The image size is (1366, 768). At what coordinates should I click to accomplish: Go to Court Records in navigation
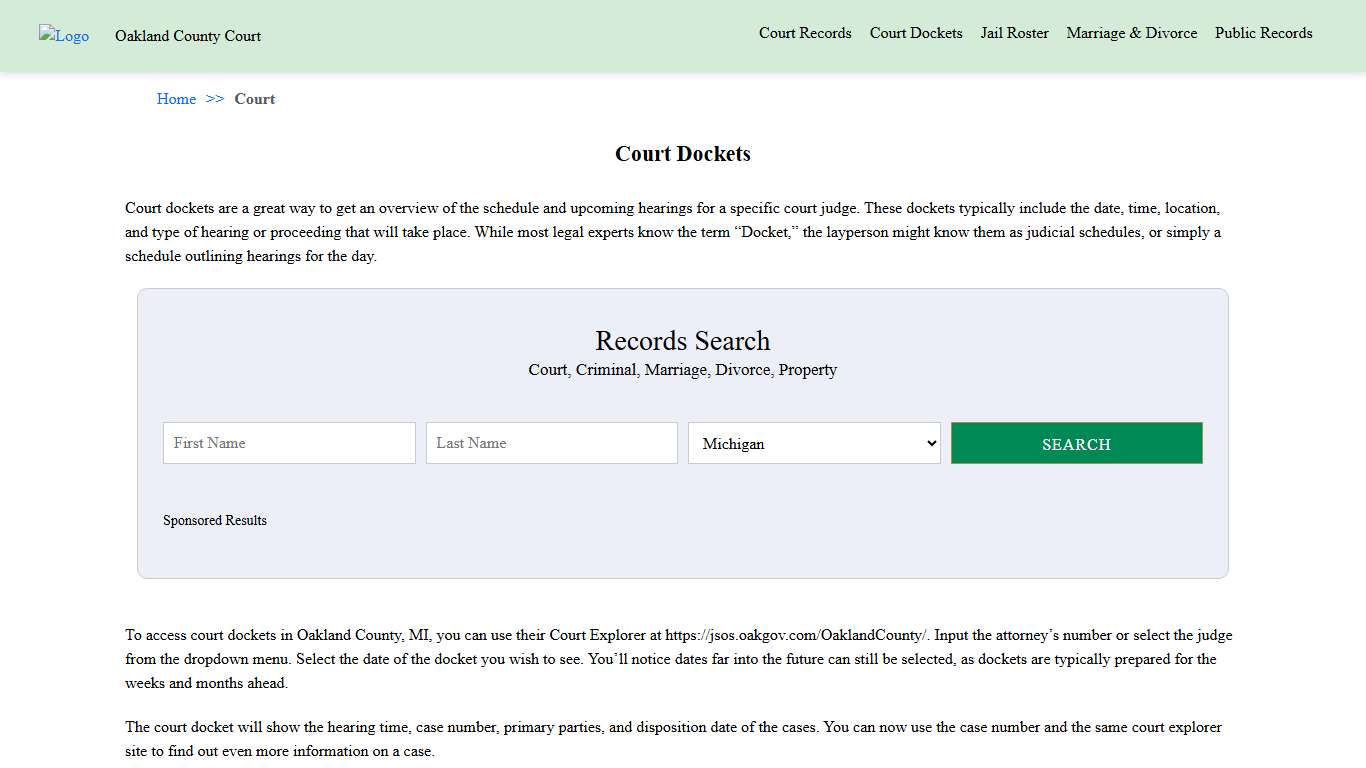(805, 33)
